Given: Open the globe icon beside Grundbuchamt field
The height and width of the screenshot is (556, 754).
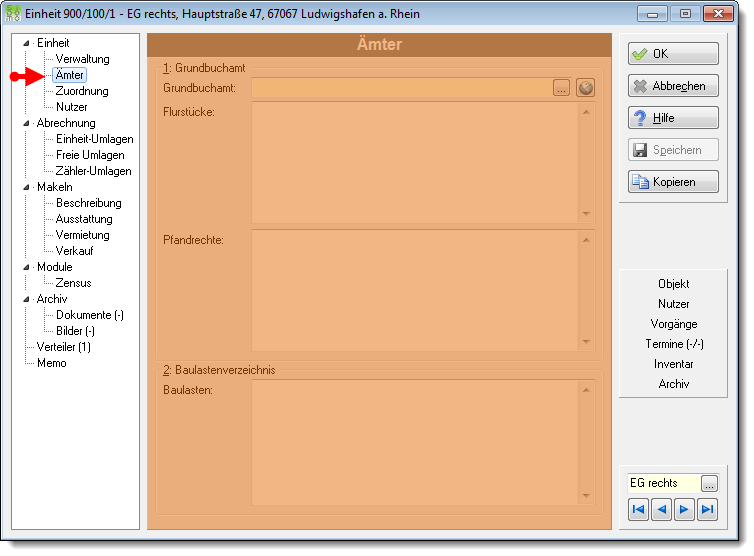Looking at the screenshot, I should 585,88.
